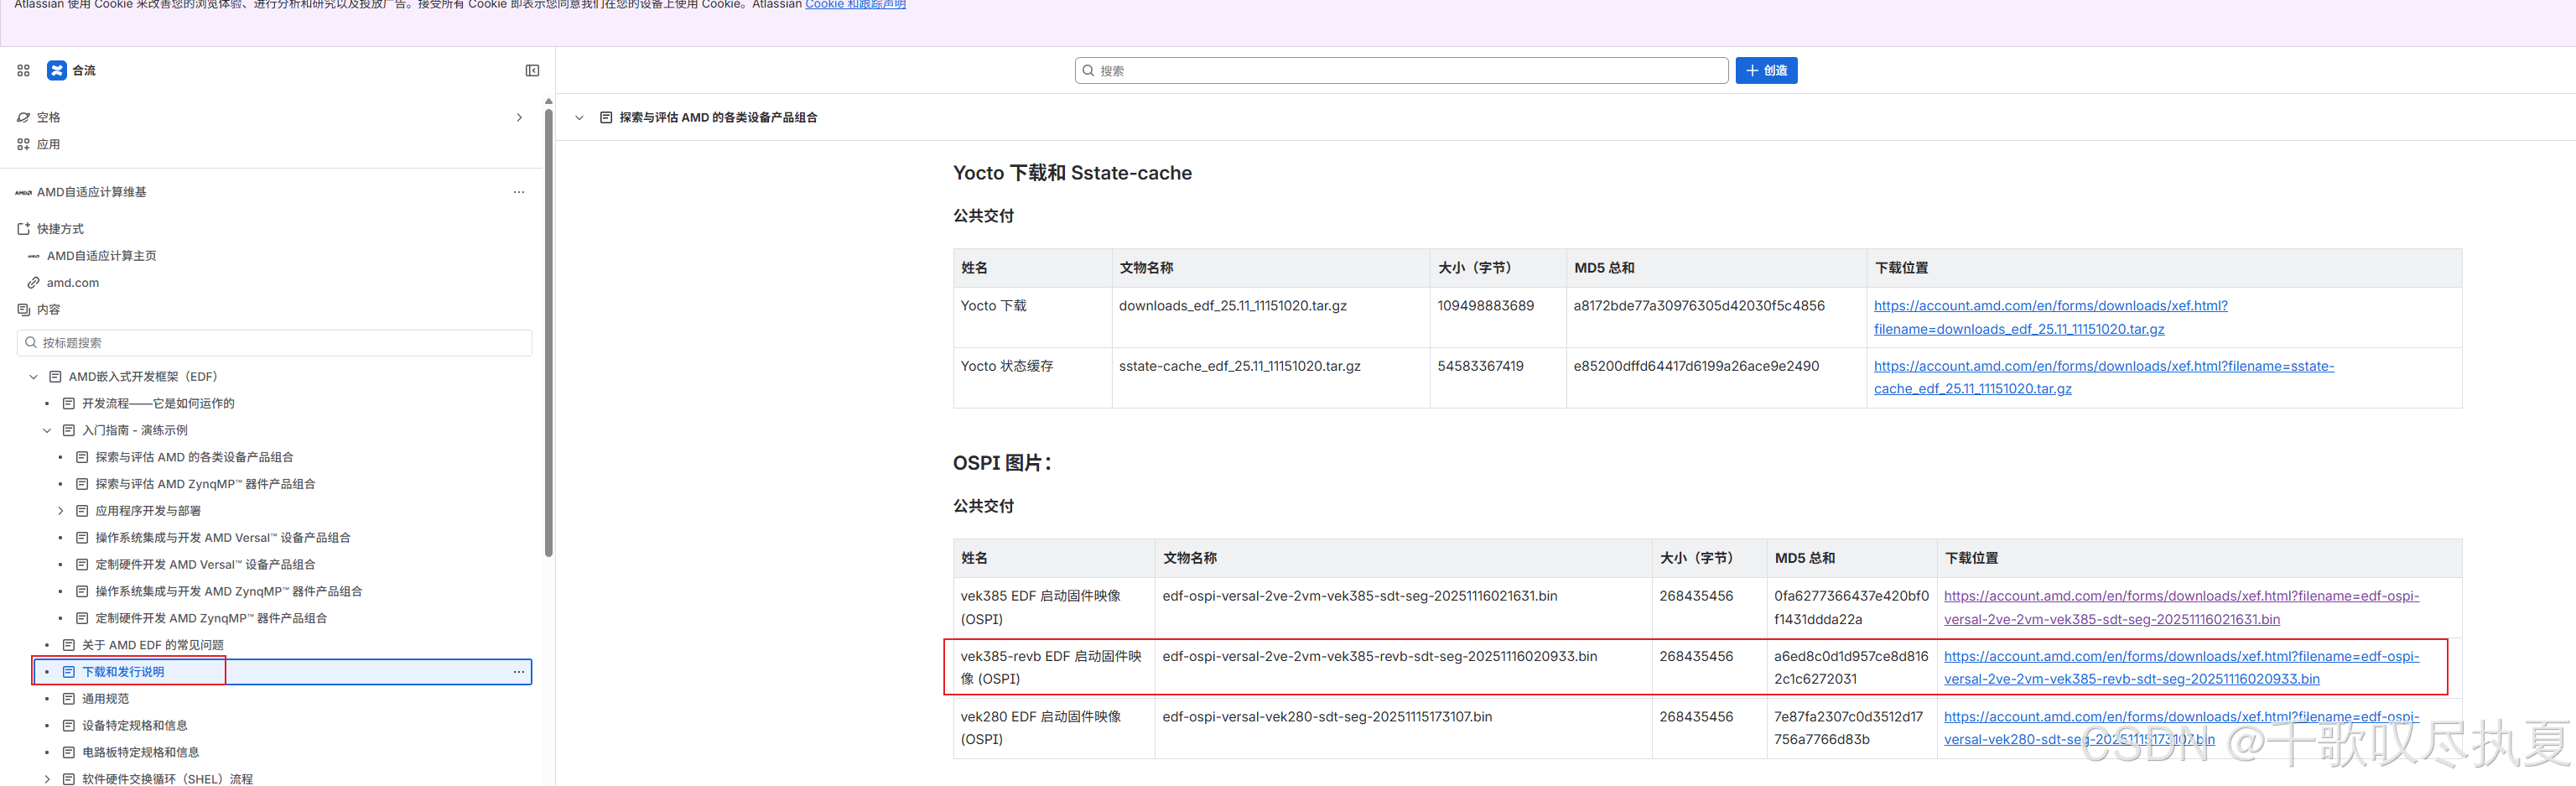Click size value 54583367419

click(x=1480, y=366)
